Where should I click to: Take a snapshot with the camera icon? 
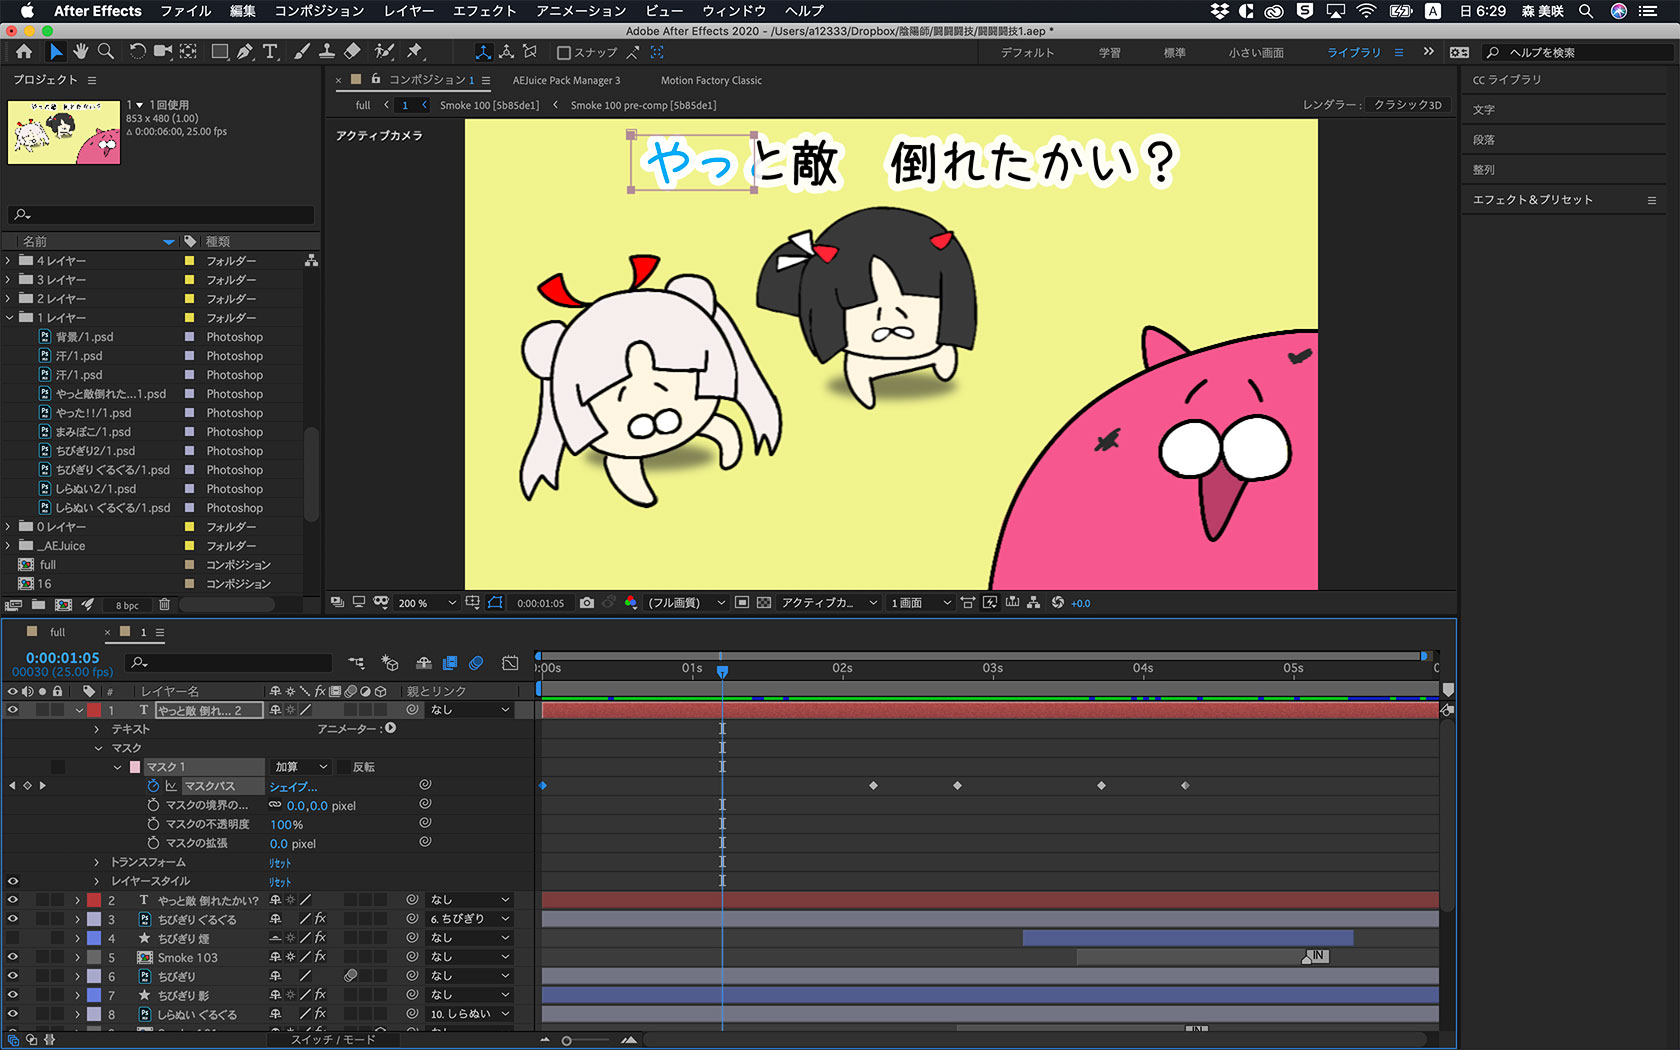[x=587, y=603]
